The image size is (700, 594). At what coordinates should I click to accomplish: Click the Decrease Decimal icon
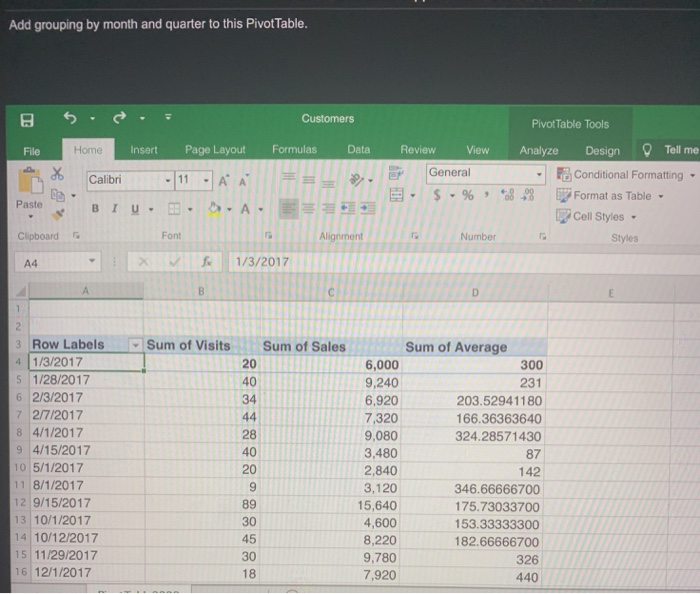point(528,195)
